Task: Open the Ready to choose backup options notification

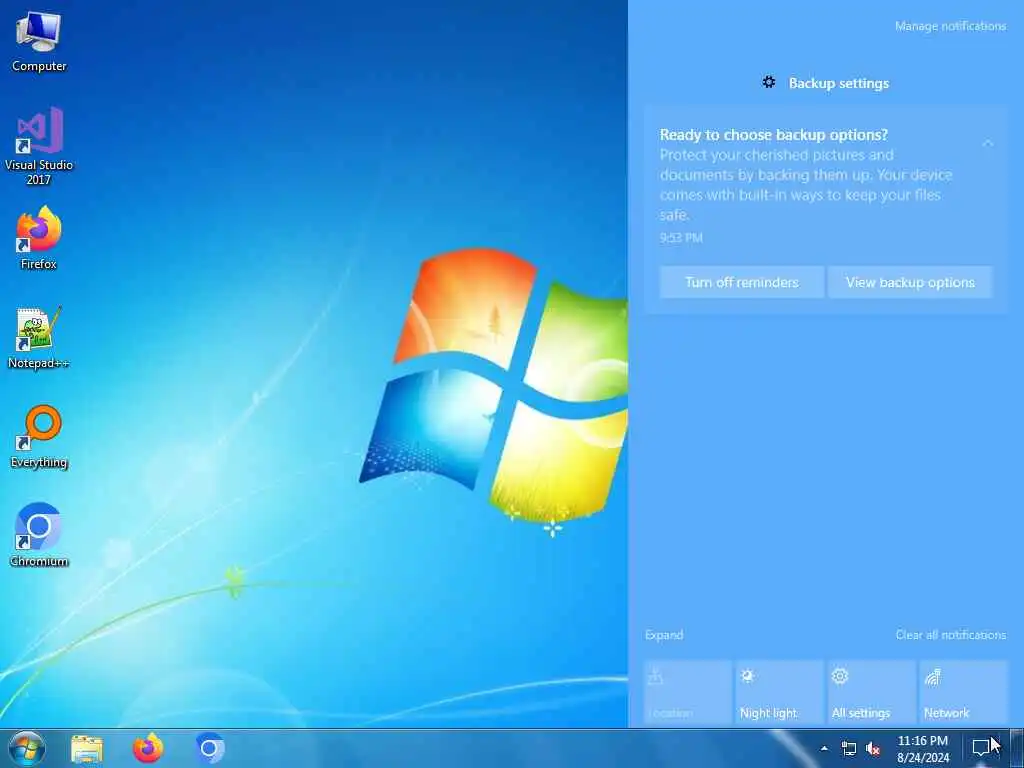Action: (x=825, y=210)
